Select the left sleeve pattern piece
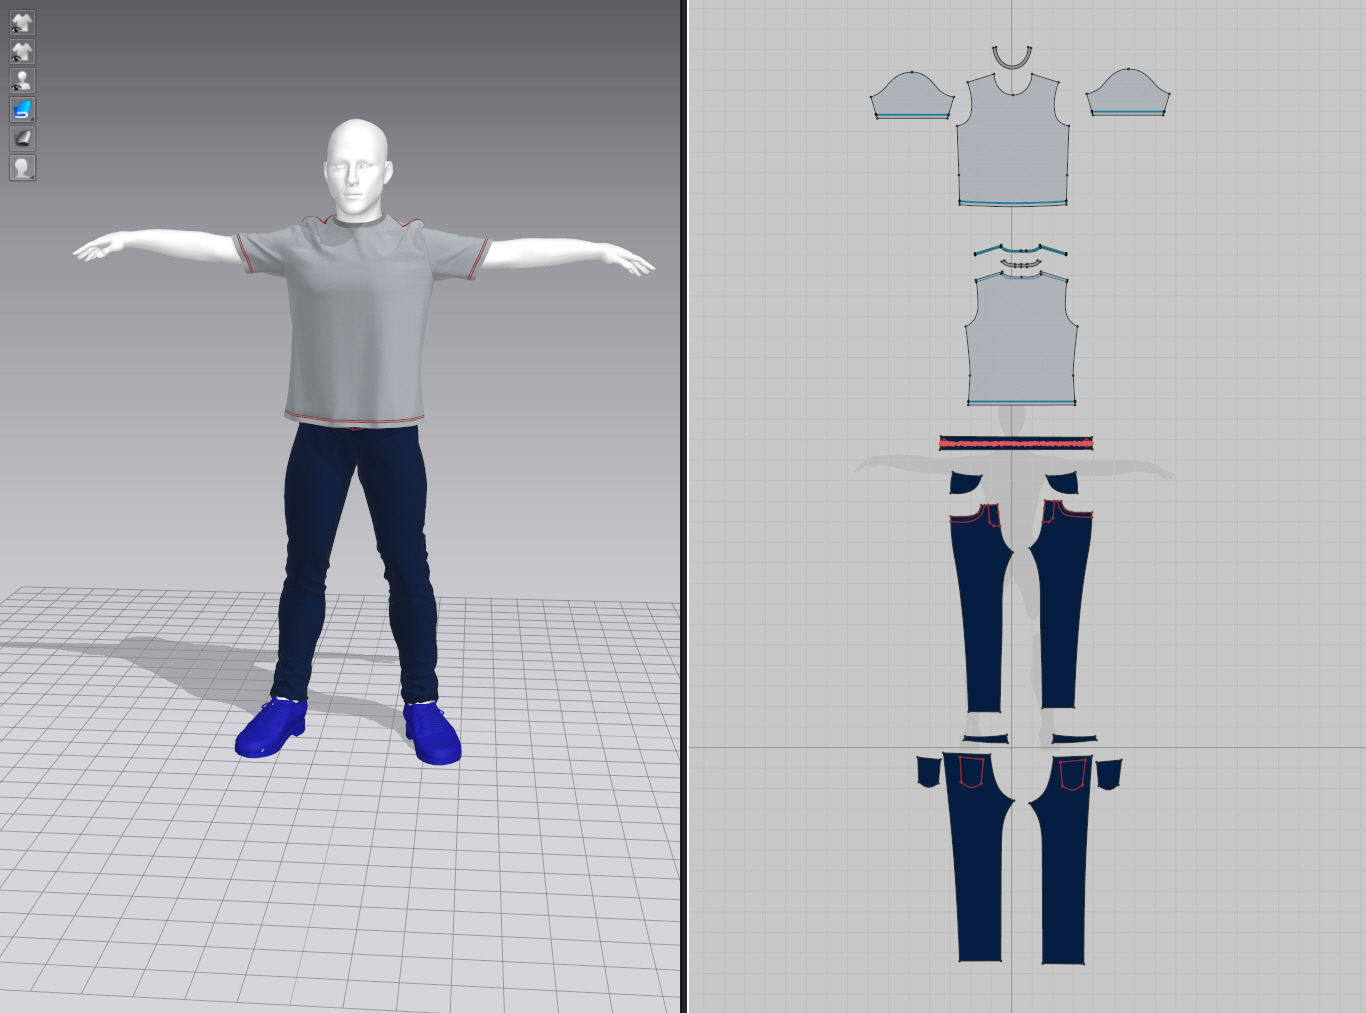 [910, 96]
